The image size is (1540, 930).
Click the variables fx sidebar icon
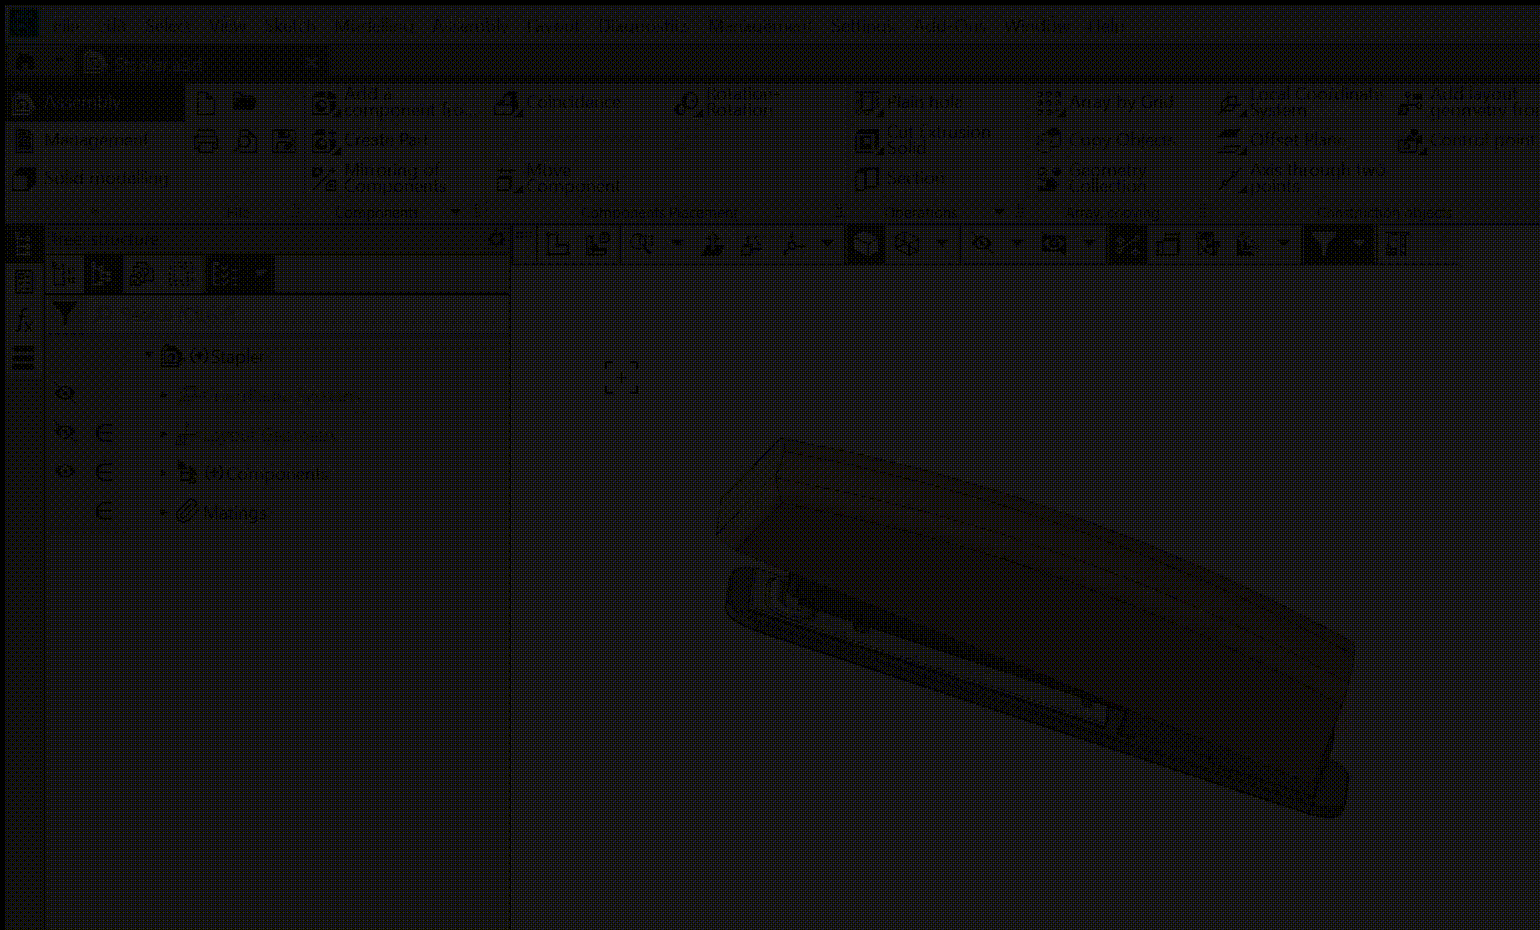[23, 320]
